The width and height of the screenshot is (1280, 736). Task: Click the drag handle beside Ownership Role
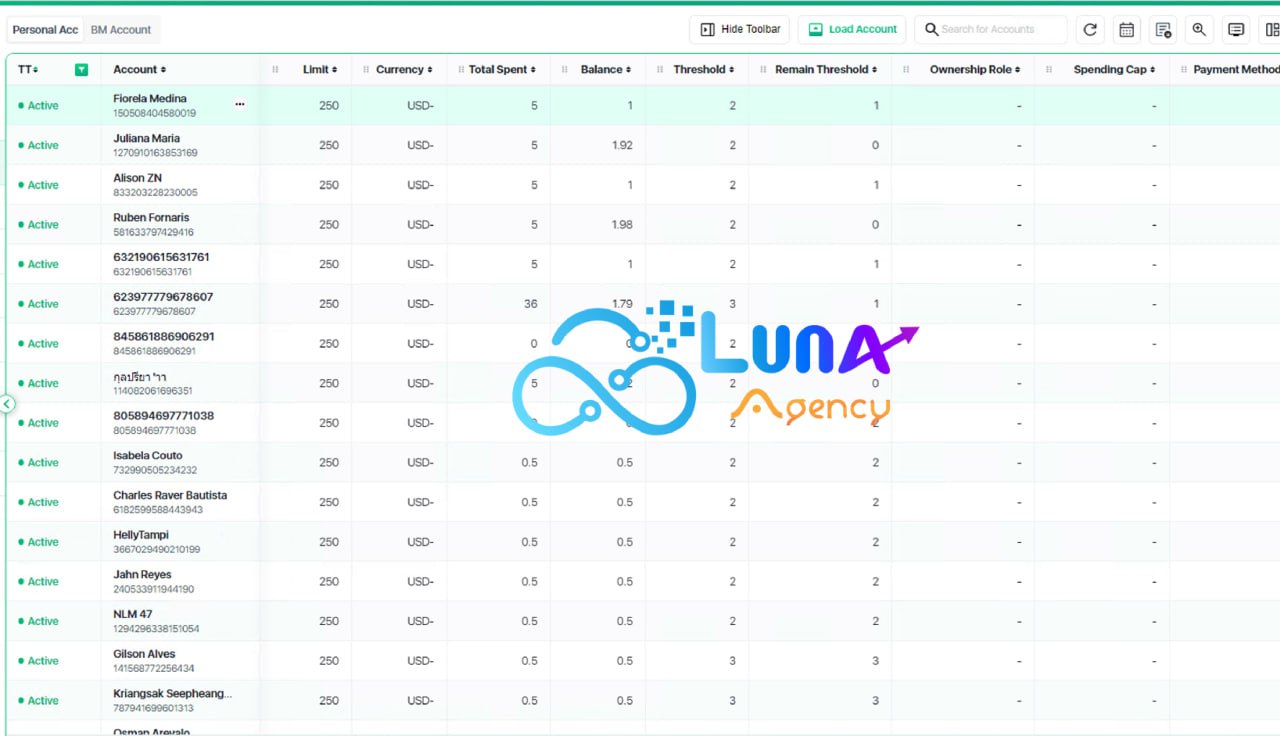point(906,70)
